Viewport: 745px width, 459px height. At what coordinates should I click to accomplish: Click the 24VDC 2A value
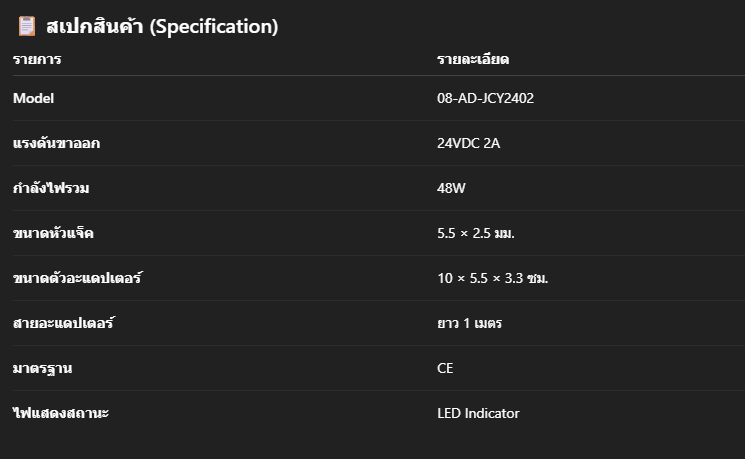[468, 143]
